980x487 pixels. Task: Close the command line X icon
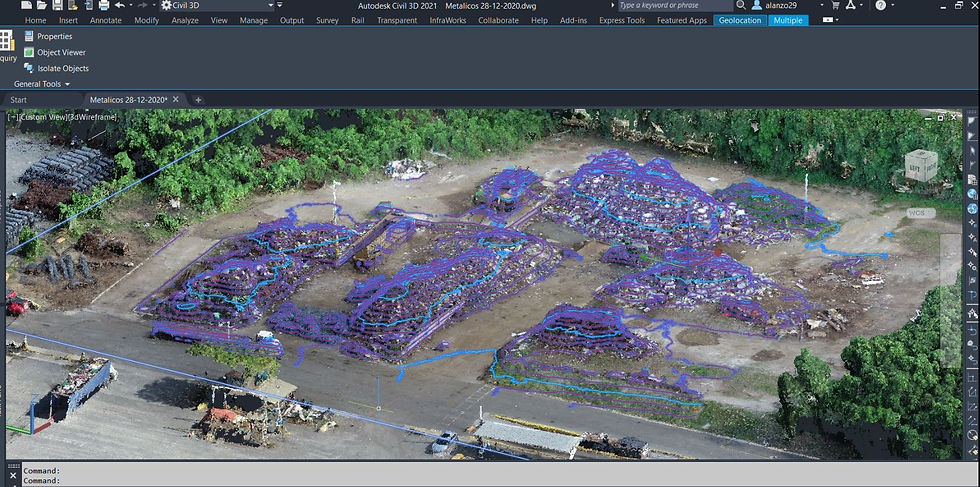[13, 475]
